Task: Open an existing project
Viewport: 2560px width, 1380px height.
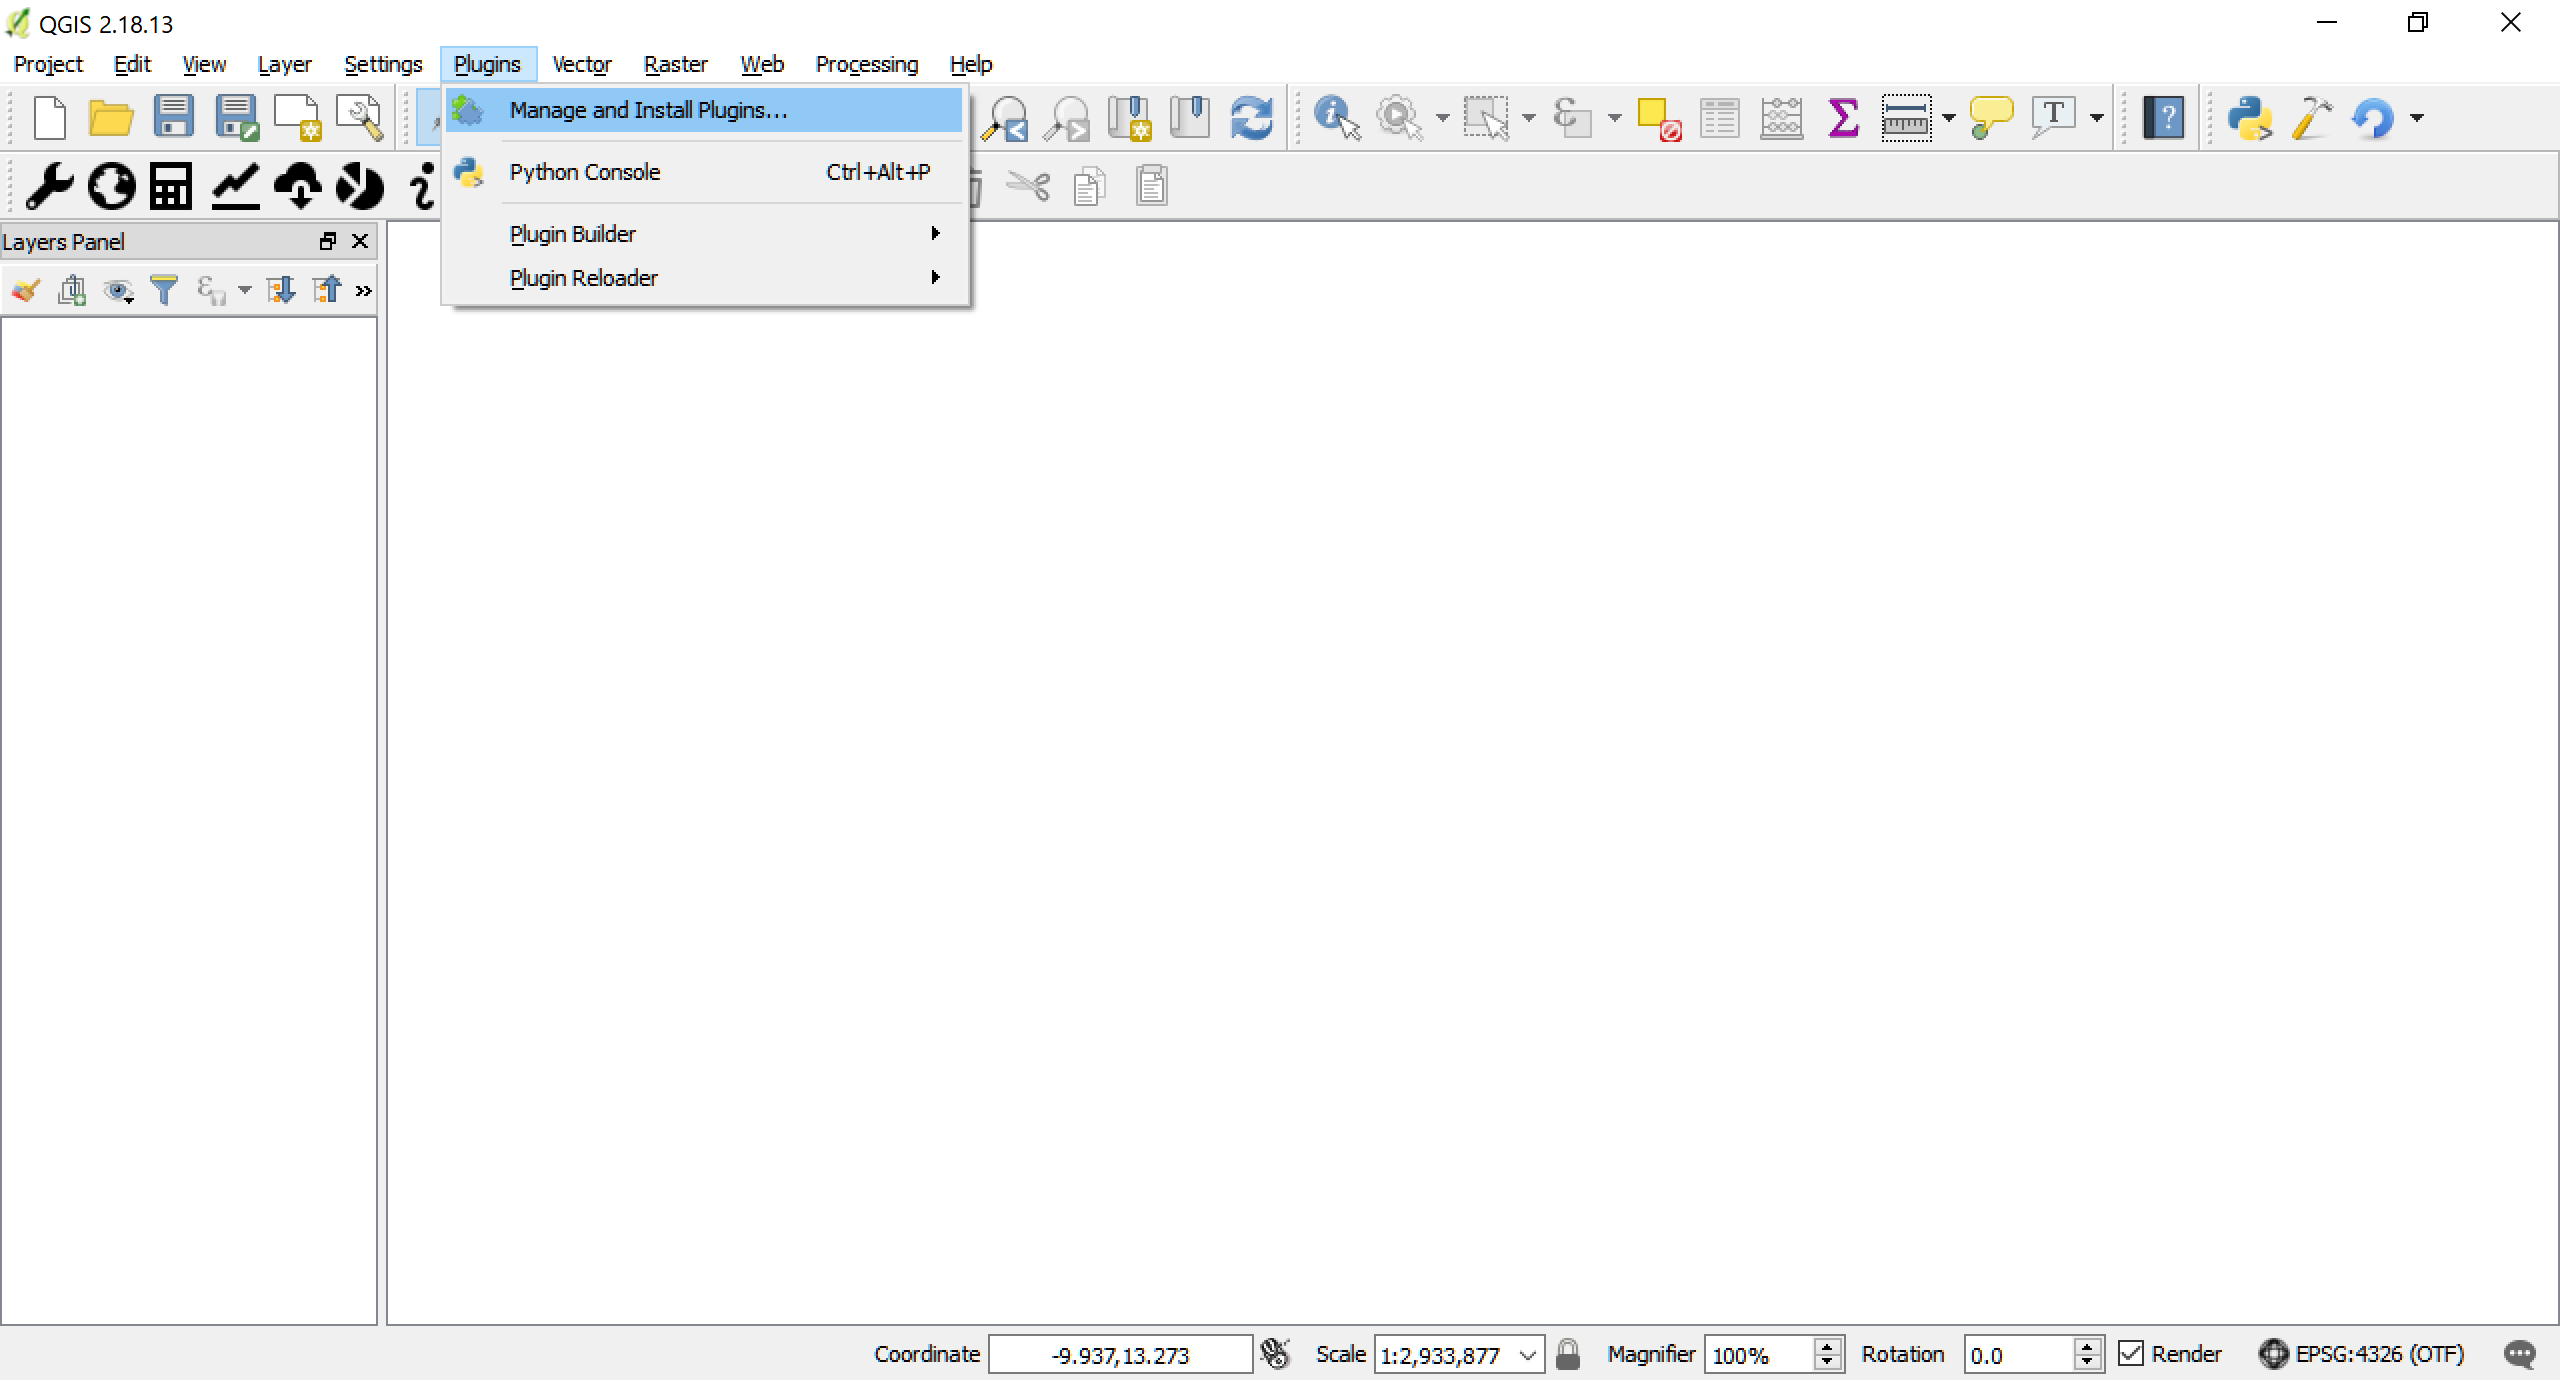Action: 110,116
